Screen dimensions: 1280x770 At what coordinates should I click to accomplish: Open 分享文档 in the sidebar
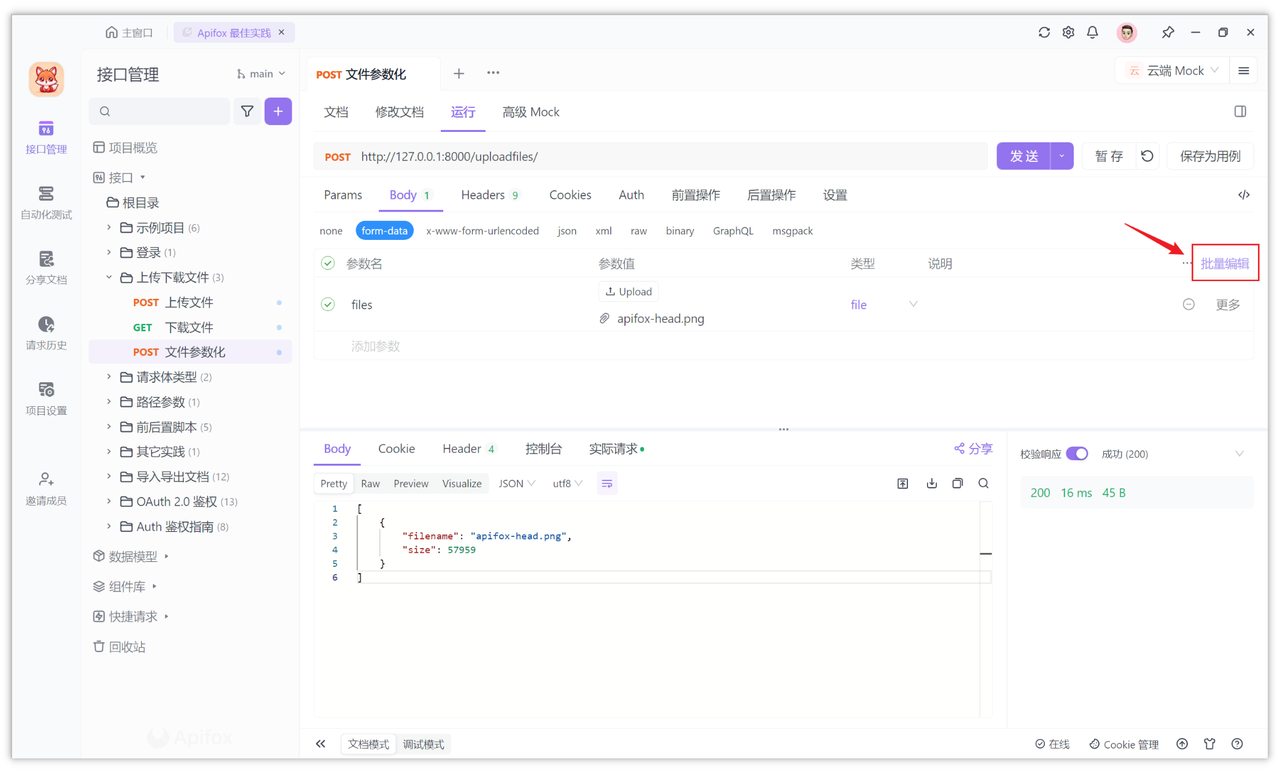[46, 268]
